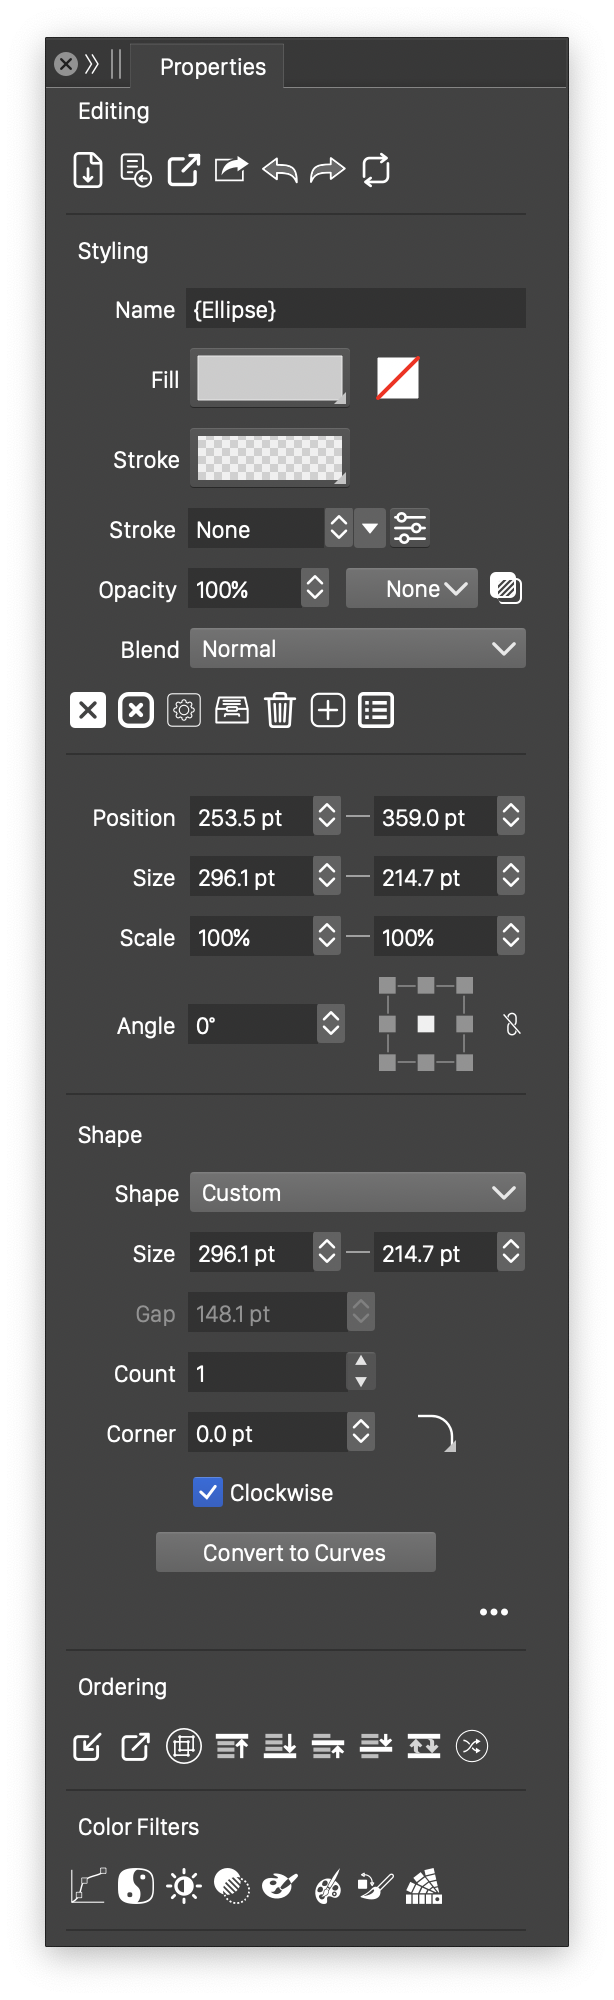Screen dimensions: 614x2000
Task: Open the stroke settings sliders icon
Action: [410, 528]
